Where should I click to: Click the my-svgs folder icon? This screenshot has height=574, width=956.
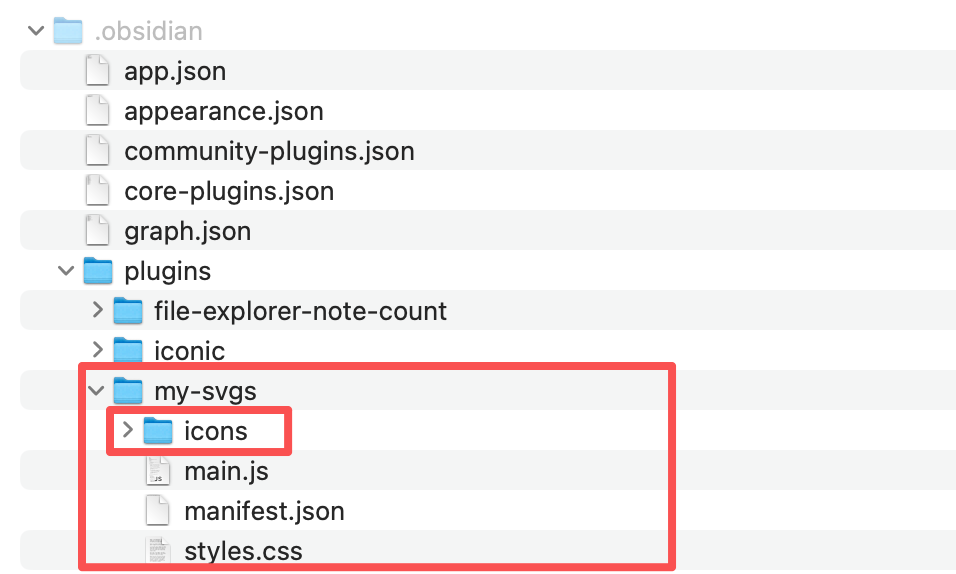(x=127, y=390)
